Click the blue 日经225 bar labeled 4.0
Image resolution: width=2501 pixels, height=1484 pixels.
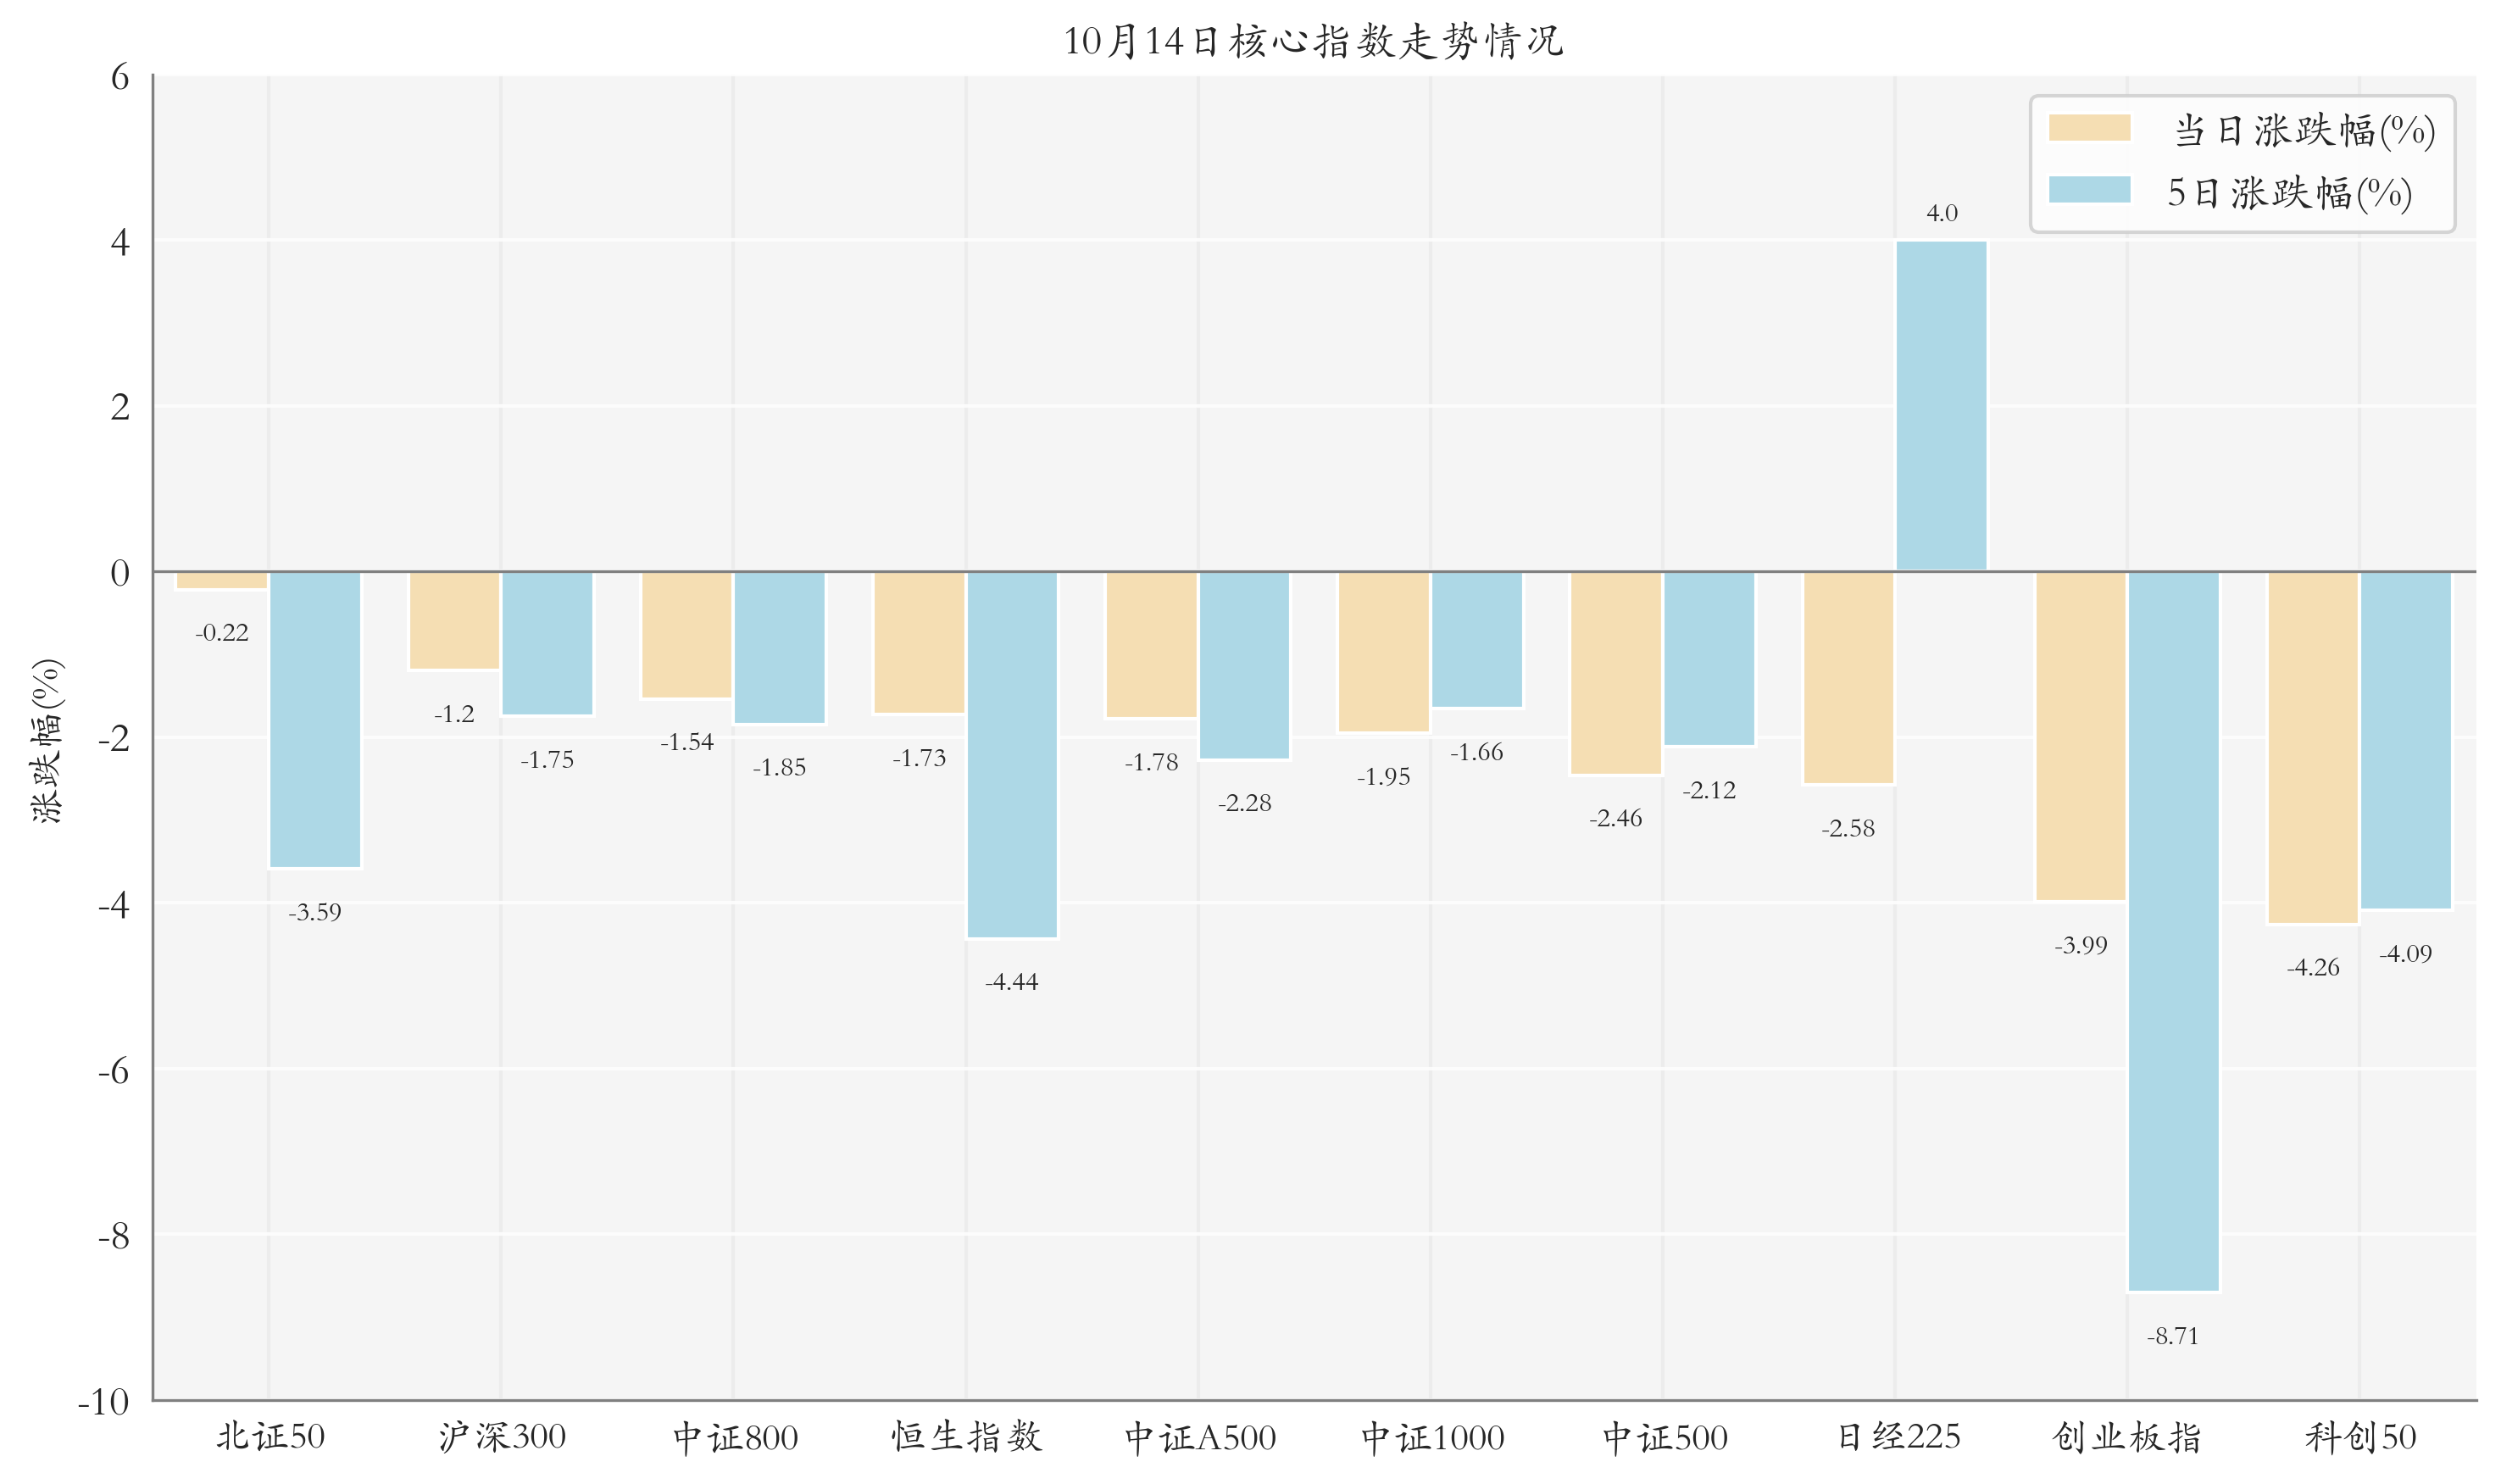tap(1940, 405)
